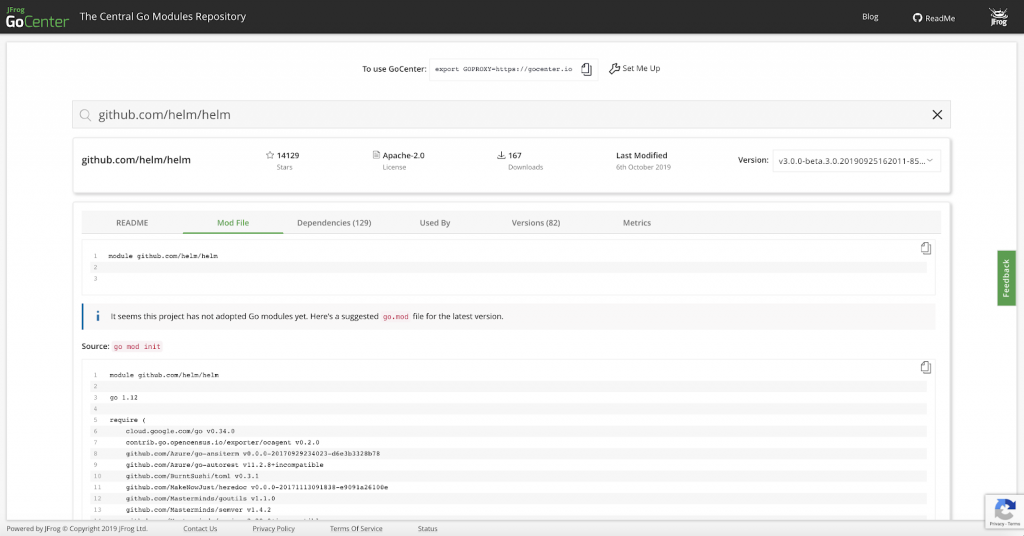
Task: Click the search input field
Action: point(500,115)
